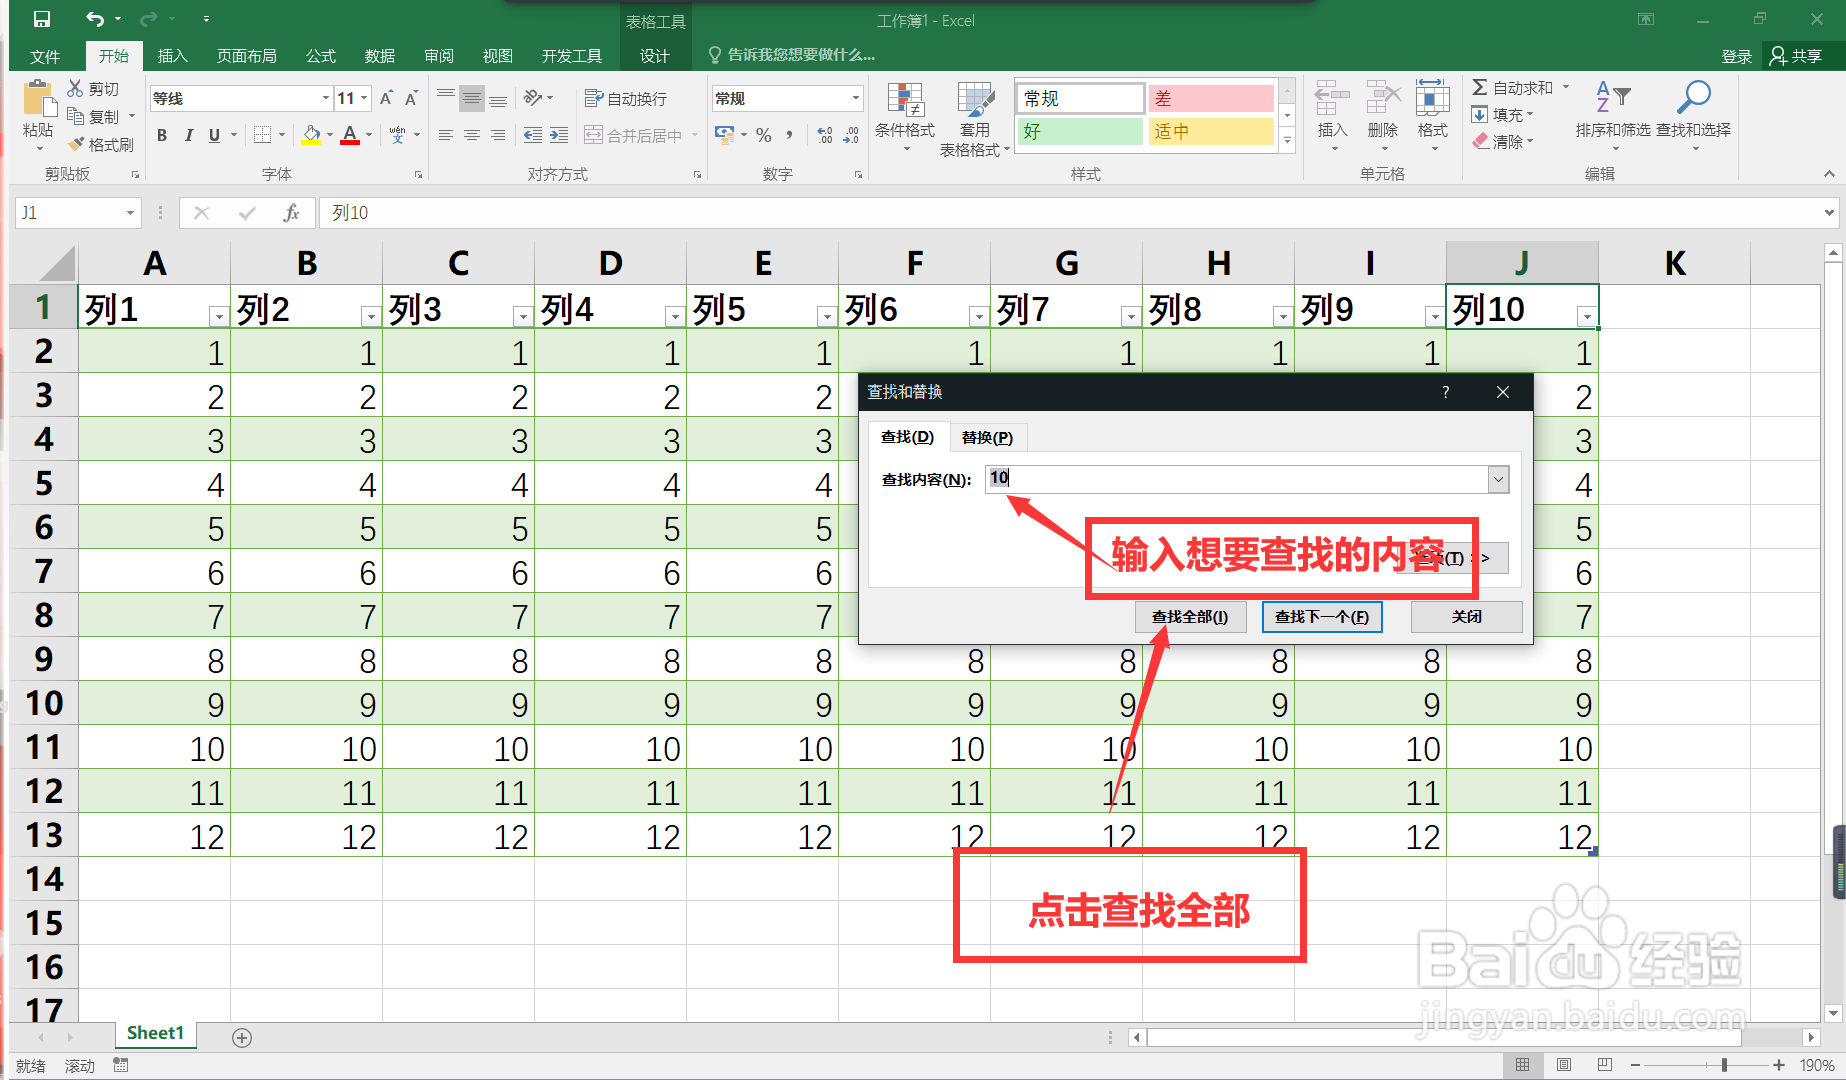Switch to the 替换 tab in dialog
The height and width of the screenshot is (1080, 1846).
coord(988,437)
